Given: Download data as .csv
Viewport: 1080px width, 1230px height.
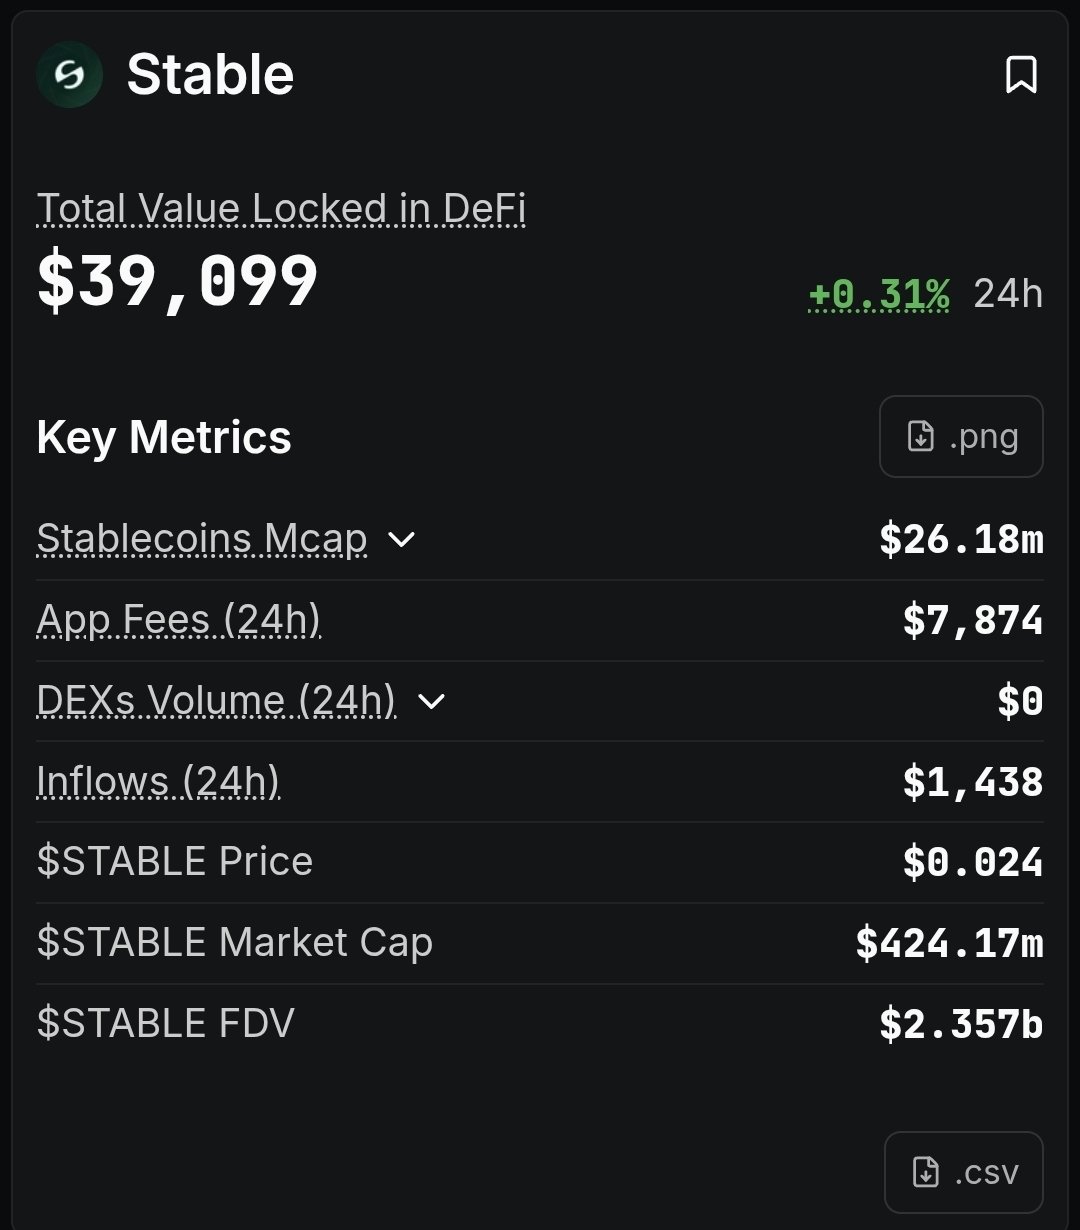Looking at the screenshot, I should (963, 1172).
